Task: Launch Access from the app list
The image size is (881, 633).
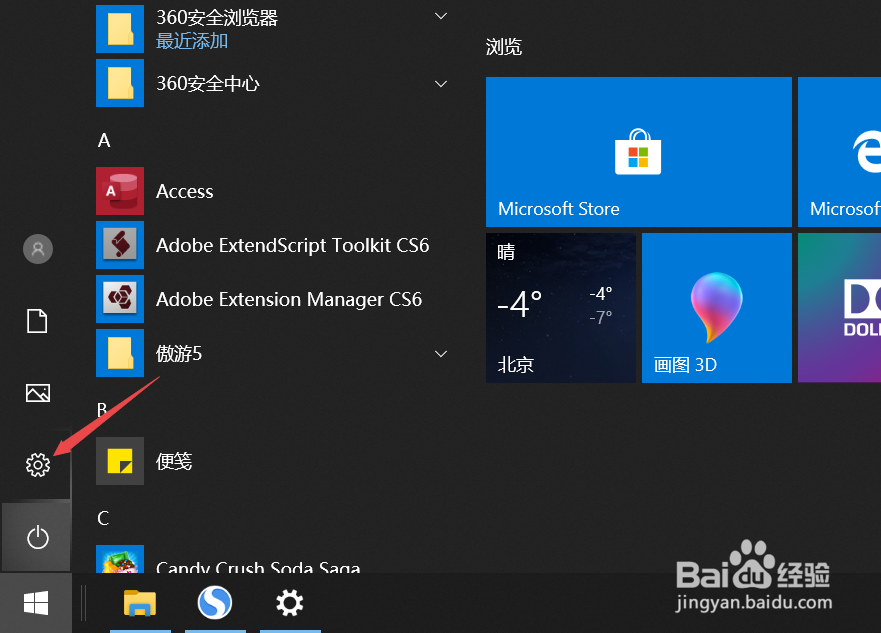Action: click(185, 191)
